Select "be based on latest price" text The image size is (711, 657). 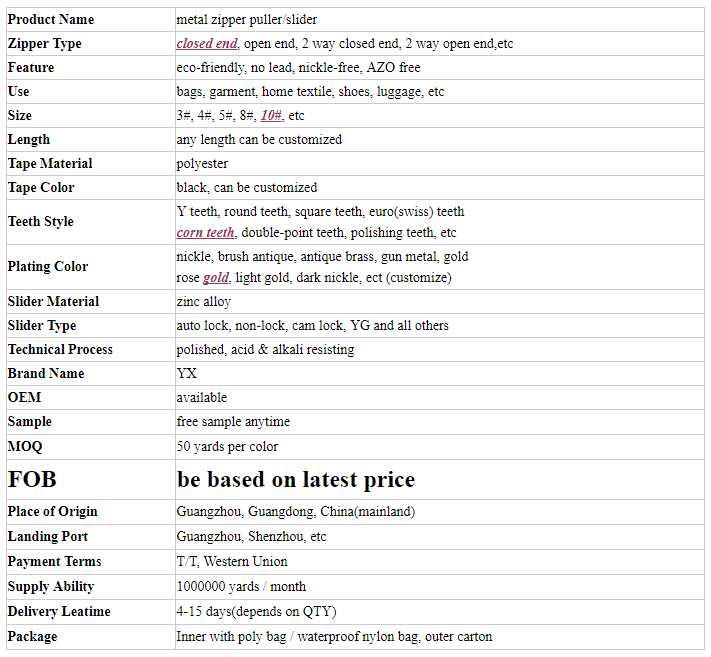click(x=296, y=479)
